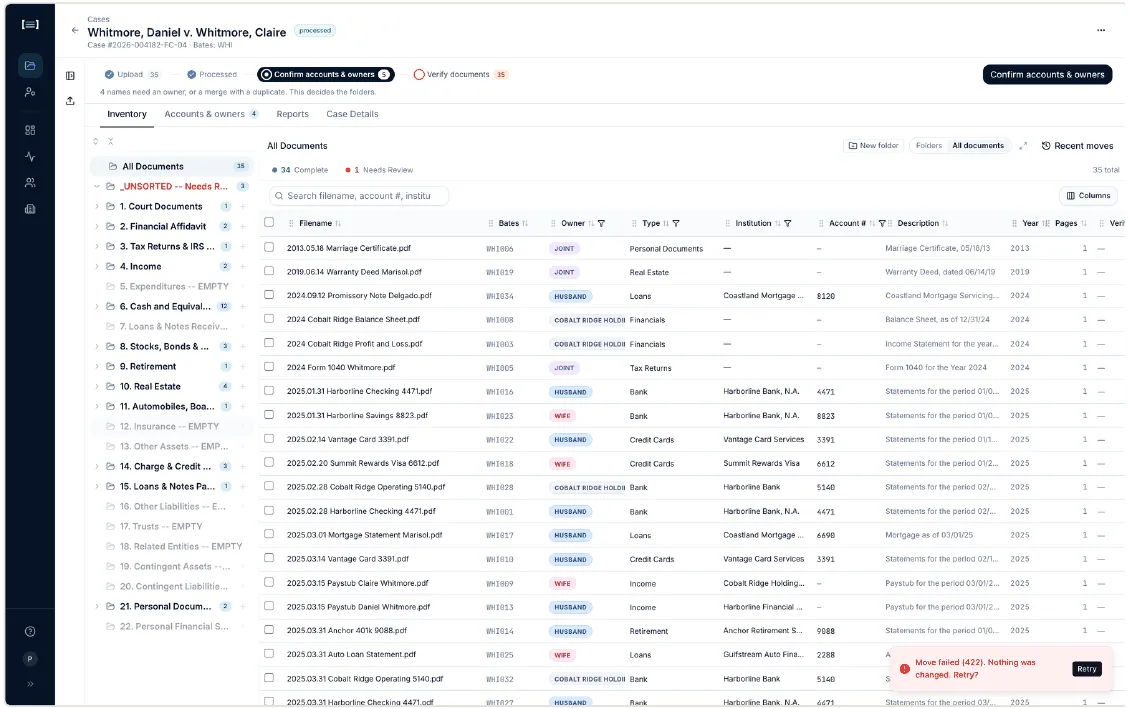Toggle the select-all checkbox in the table header
The width and height of the screenshot is (1128, 708).
269,222
